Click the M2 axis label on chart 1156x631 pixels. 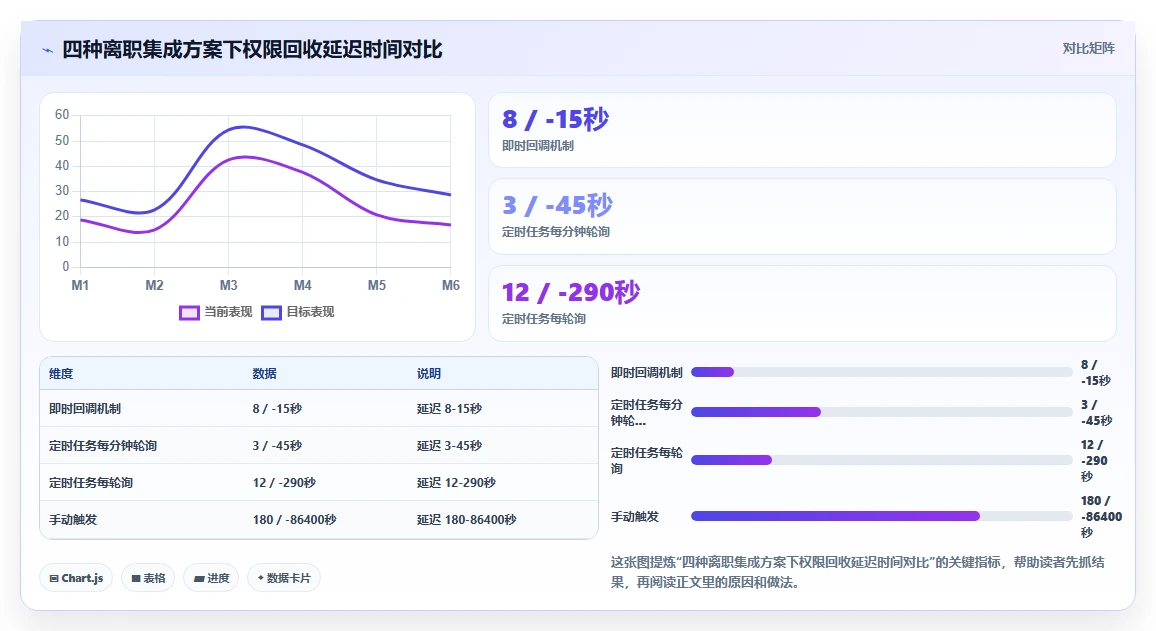[x=154, y=285]
